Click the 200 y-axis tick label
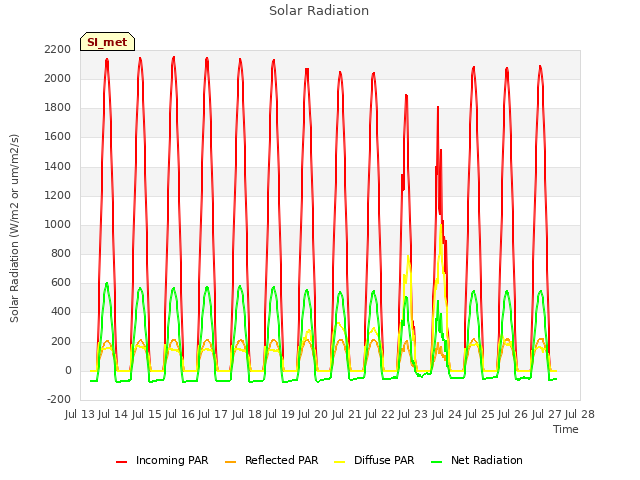 point(61,341)
